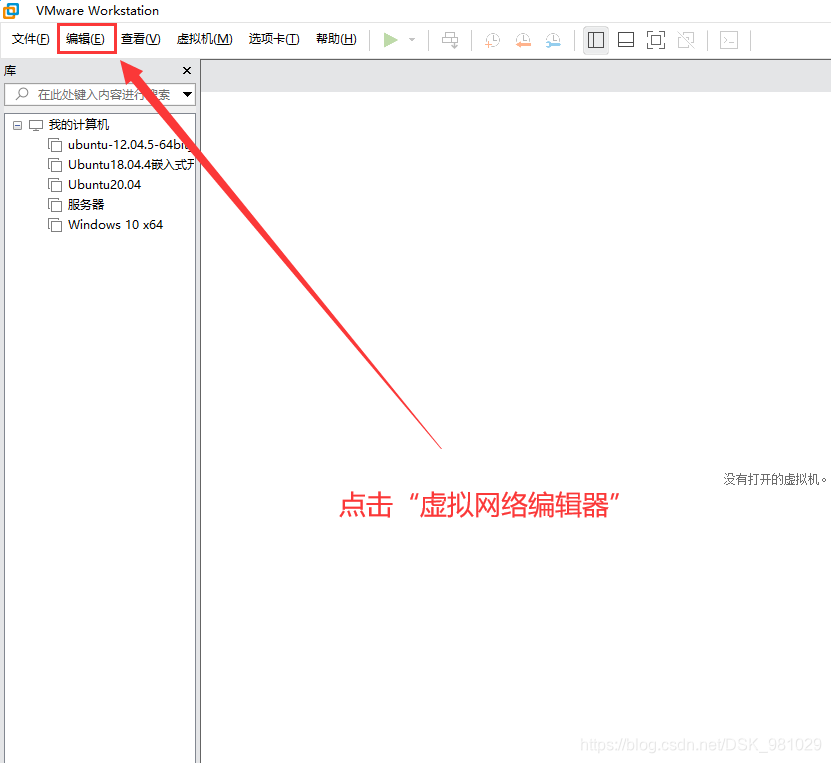Open the 文件(F) menu
The width and height of the screenshot is (831, 763).
(x=30, y=39)
